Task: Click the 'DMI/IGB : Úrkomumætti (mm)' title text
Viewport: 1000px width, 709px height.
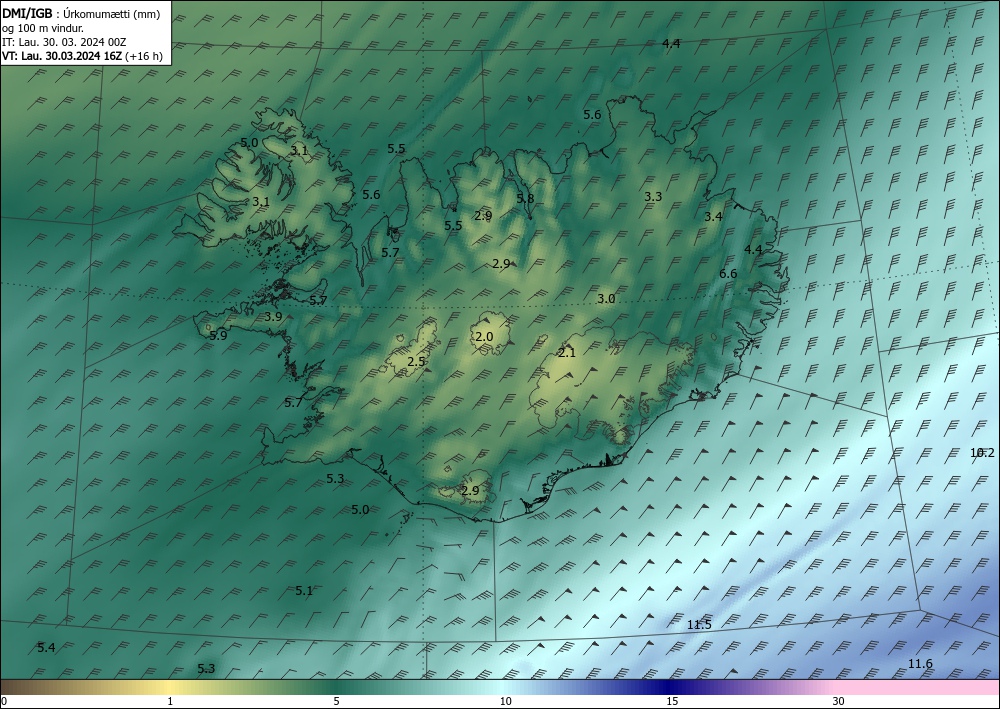Action: pos(81,14)
